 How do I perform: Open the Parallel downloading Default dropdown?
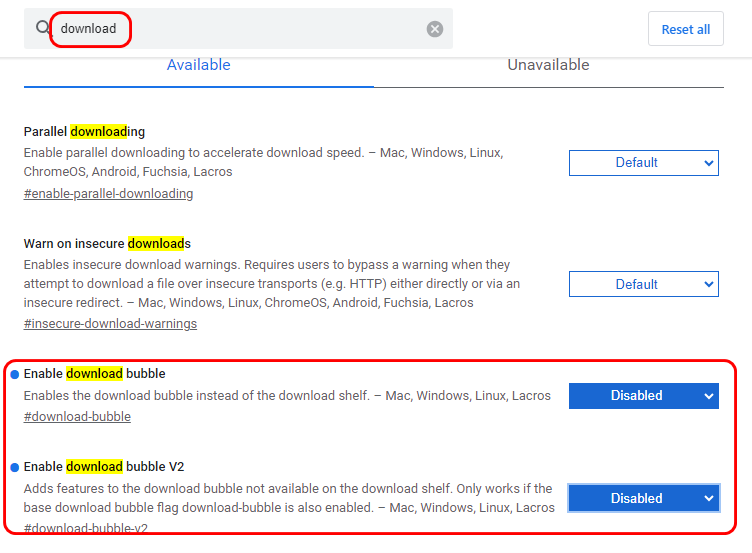[644, 163]
